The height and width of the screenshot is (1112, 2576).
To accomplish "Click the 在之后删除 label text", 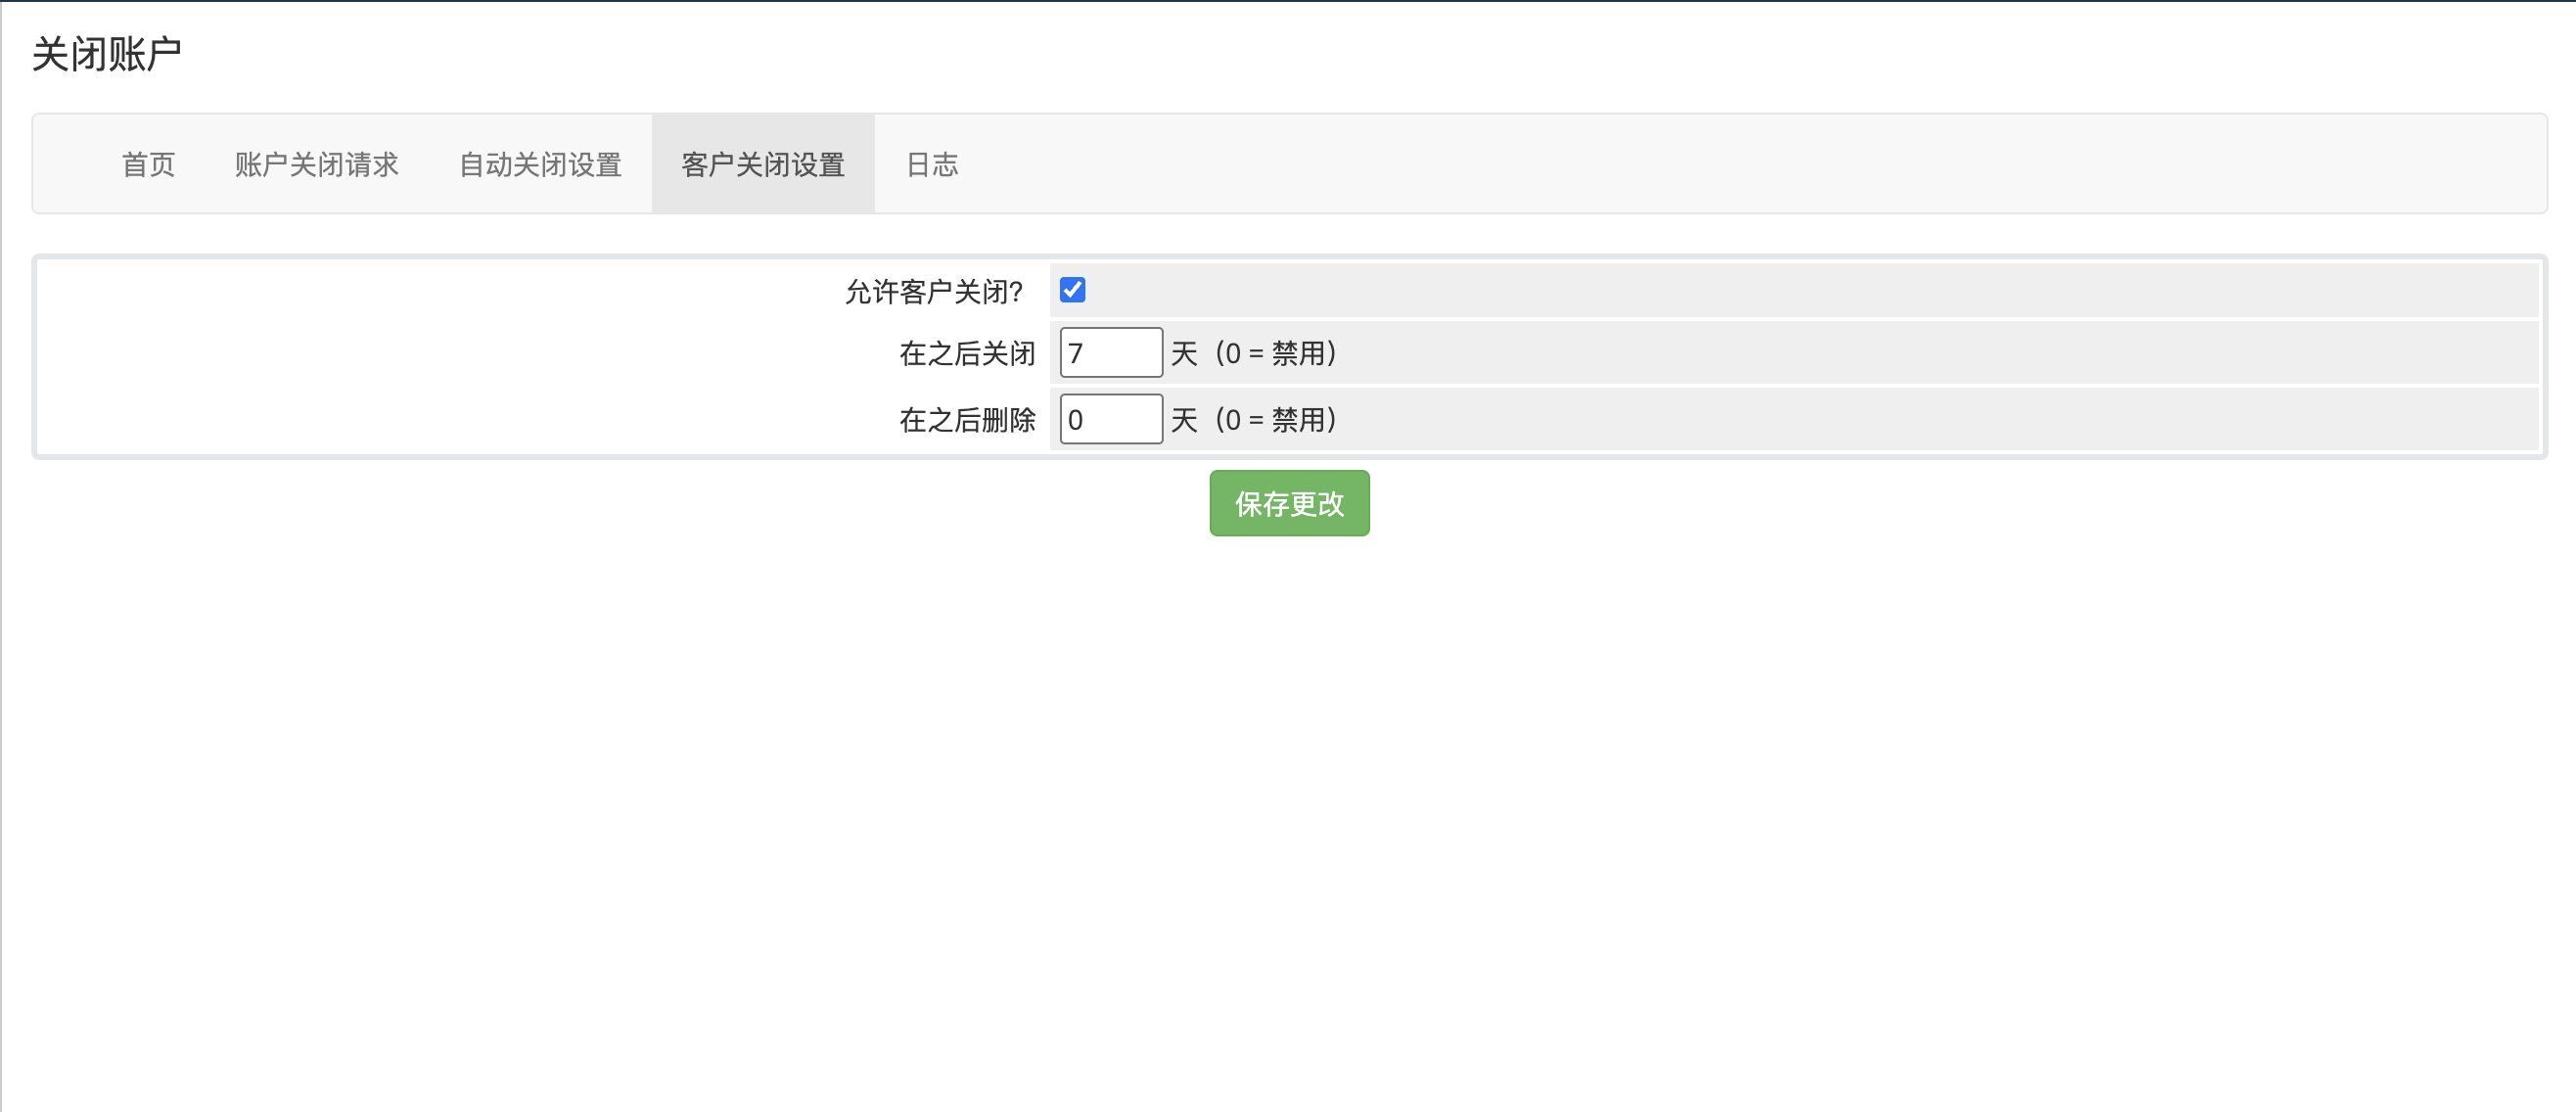I will pyautogui.click(x=966, y=420).
